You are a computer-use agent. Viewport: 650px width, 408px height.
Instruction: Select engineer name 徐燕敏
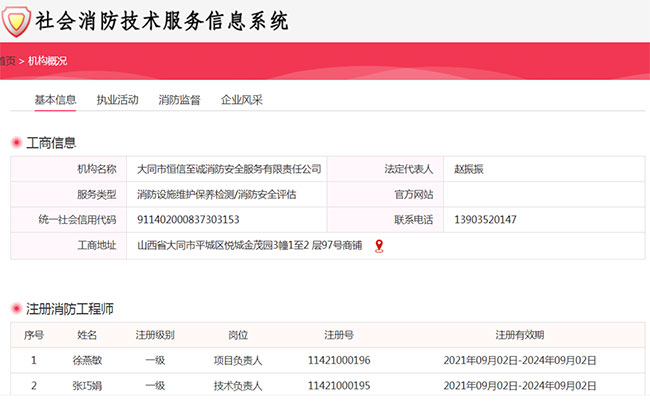[x=87, y=360]
